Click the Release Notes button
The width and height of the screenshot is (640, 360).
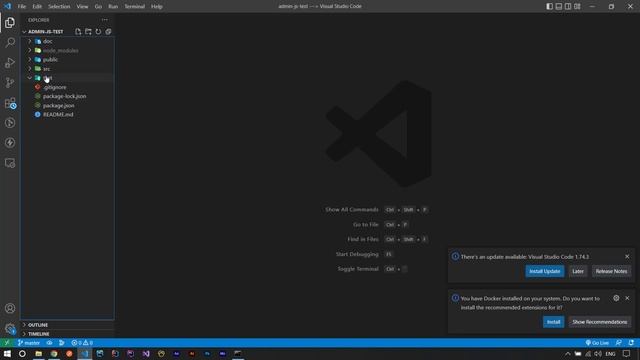[611, 271]
